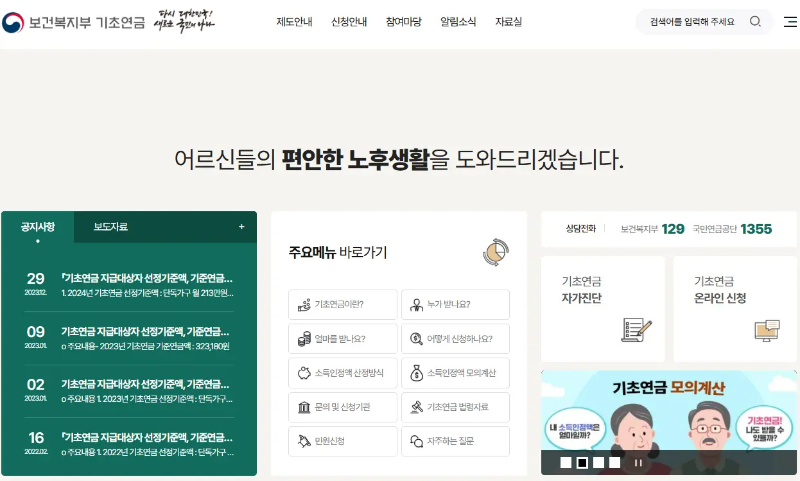Viewport: 800px width, 481px height.
Task: Click the pie chart icon beside 주요메뉴 바로가기
Action: click(x=496, y=252)
